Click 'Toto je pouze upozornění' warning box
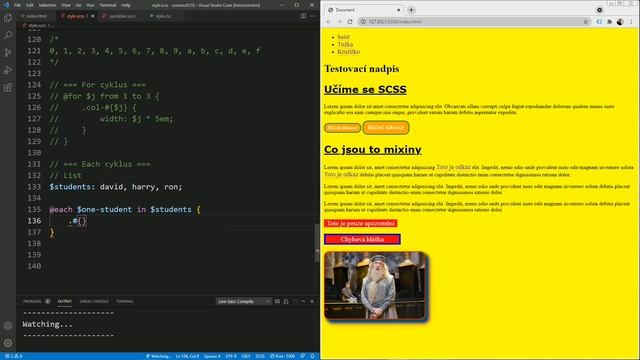The height and width of the screenshot is (360, 640). pos(360,223)
